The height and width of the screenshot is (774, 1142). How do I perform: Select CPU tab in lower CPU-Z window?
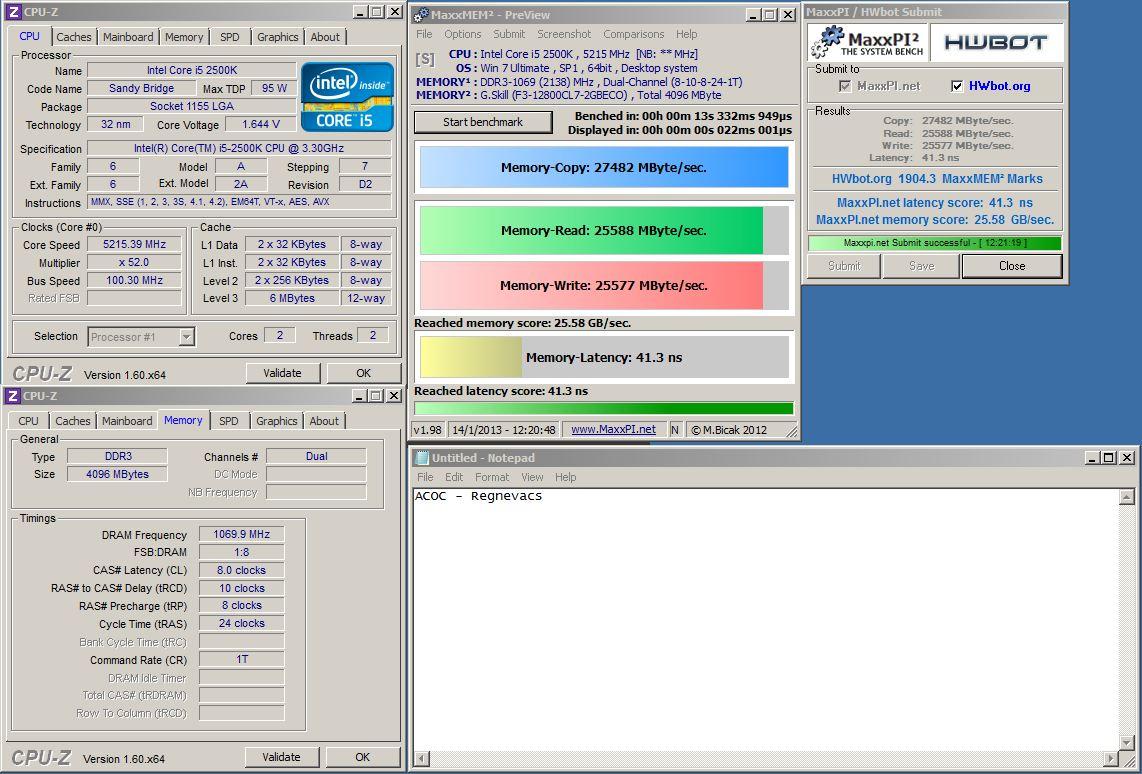[x=28, y=421]
